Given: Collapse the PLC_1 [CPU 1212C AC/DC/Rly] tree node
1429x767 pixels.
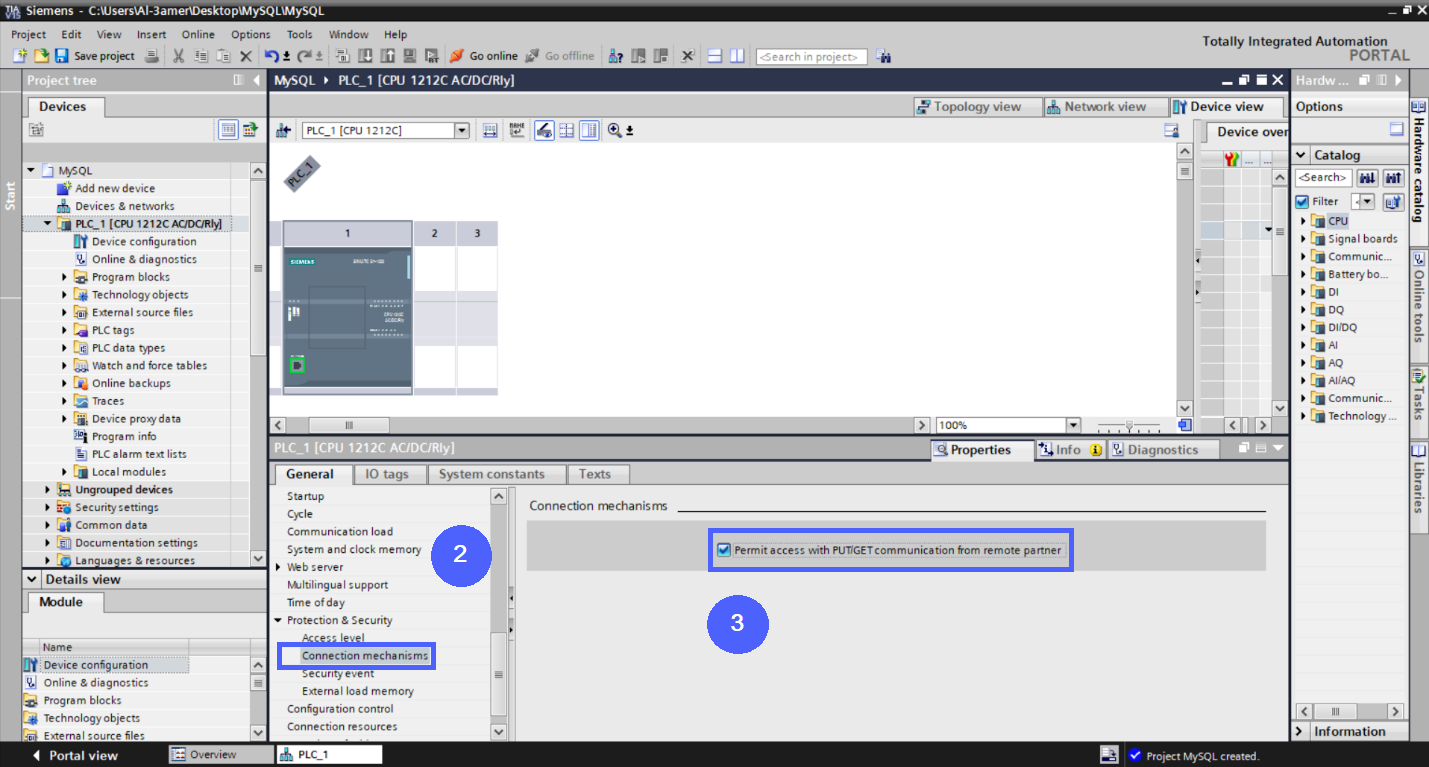Looking at the screenshot, I should (47, 224).
